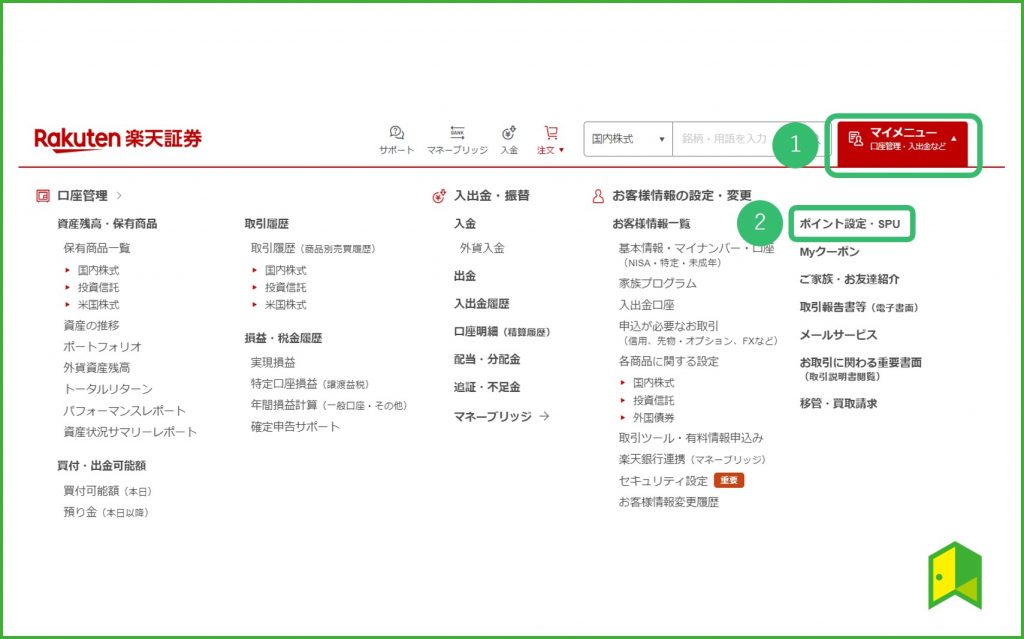Open 保有商品一覧 link
This screenshot has width=1024, height=639.
[x=97, y=248]
